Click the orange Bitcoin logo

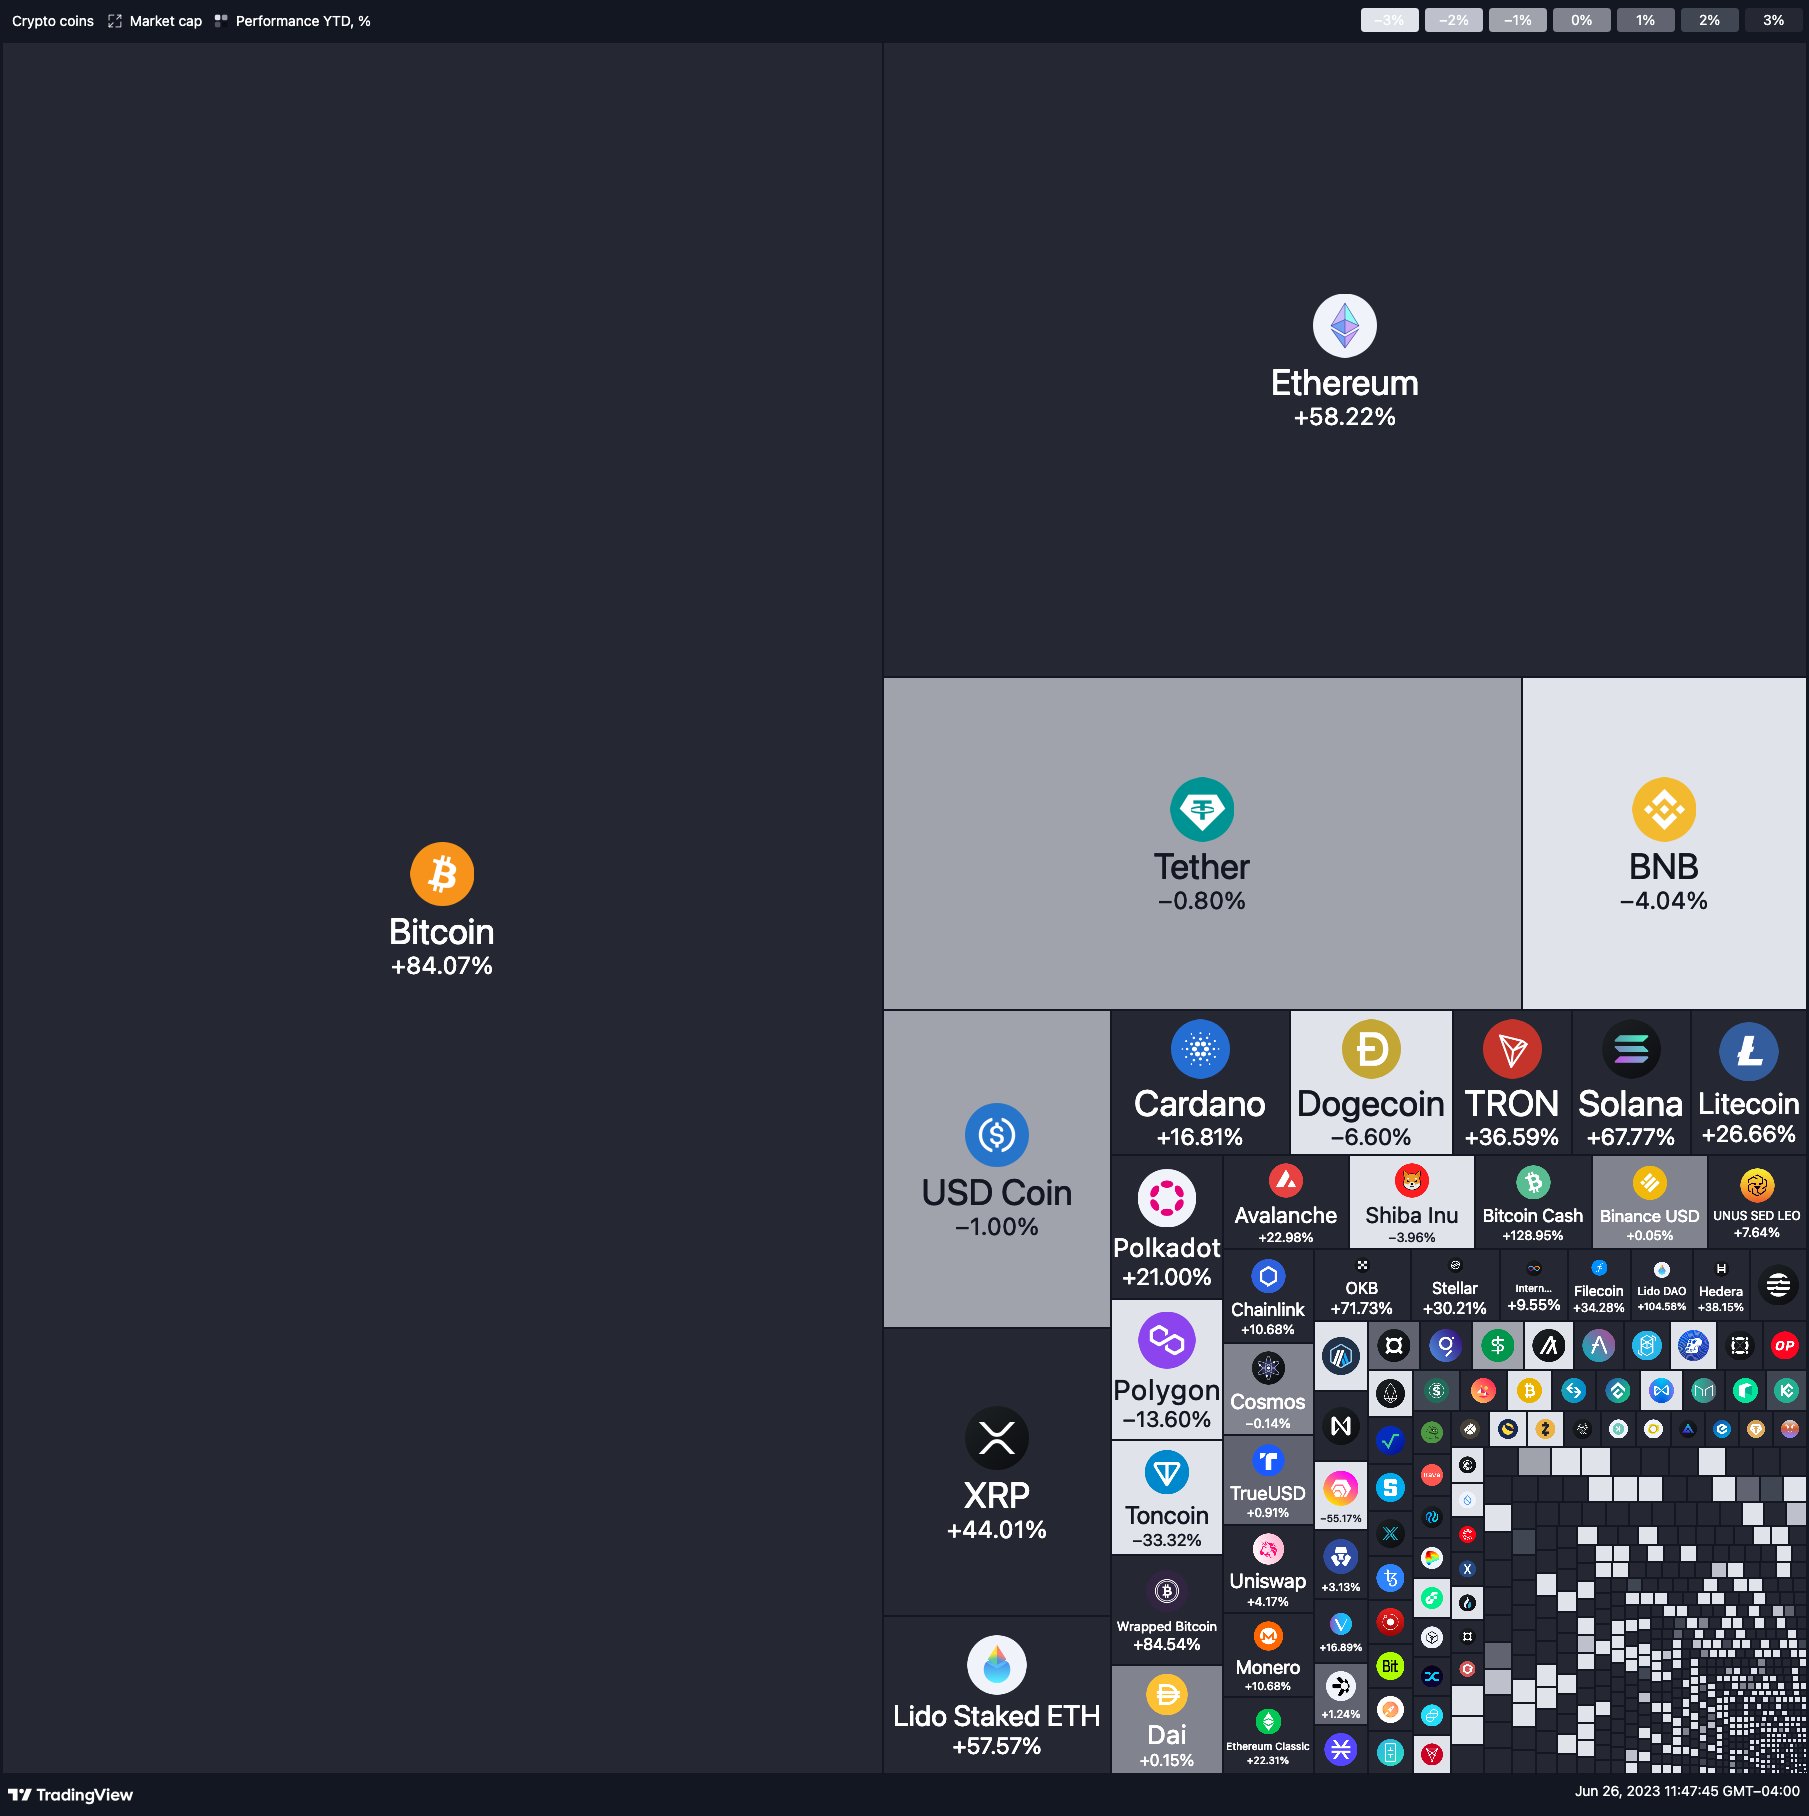(442, 873)
